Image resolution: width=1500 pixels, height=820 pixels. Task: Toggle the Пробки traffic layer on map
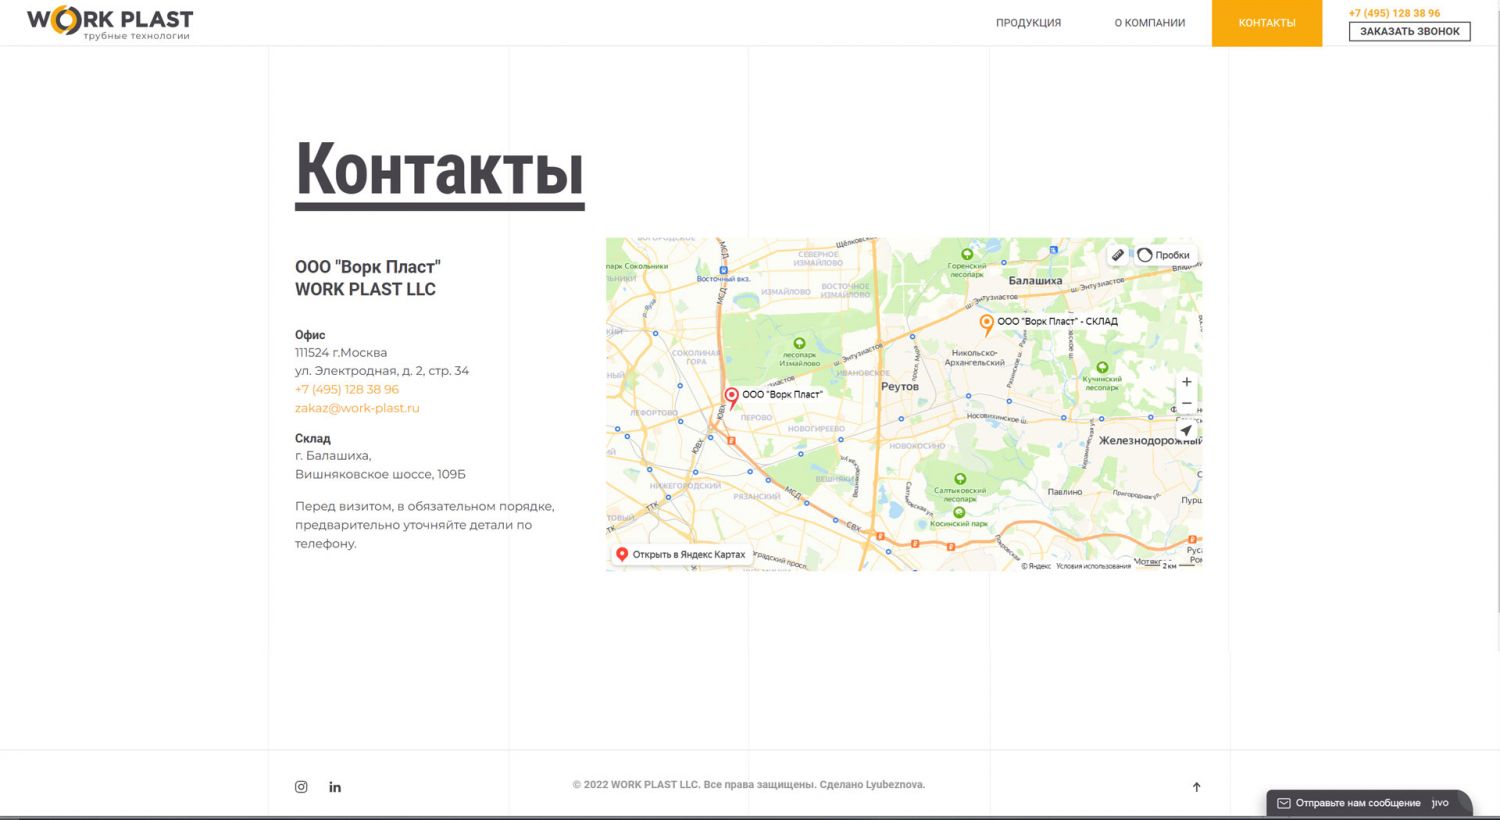1164,255
